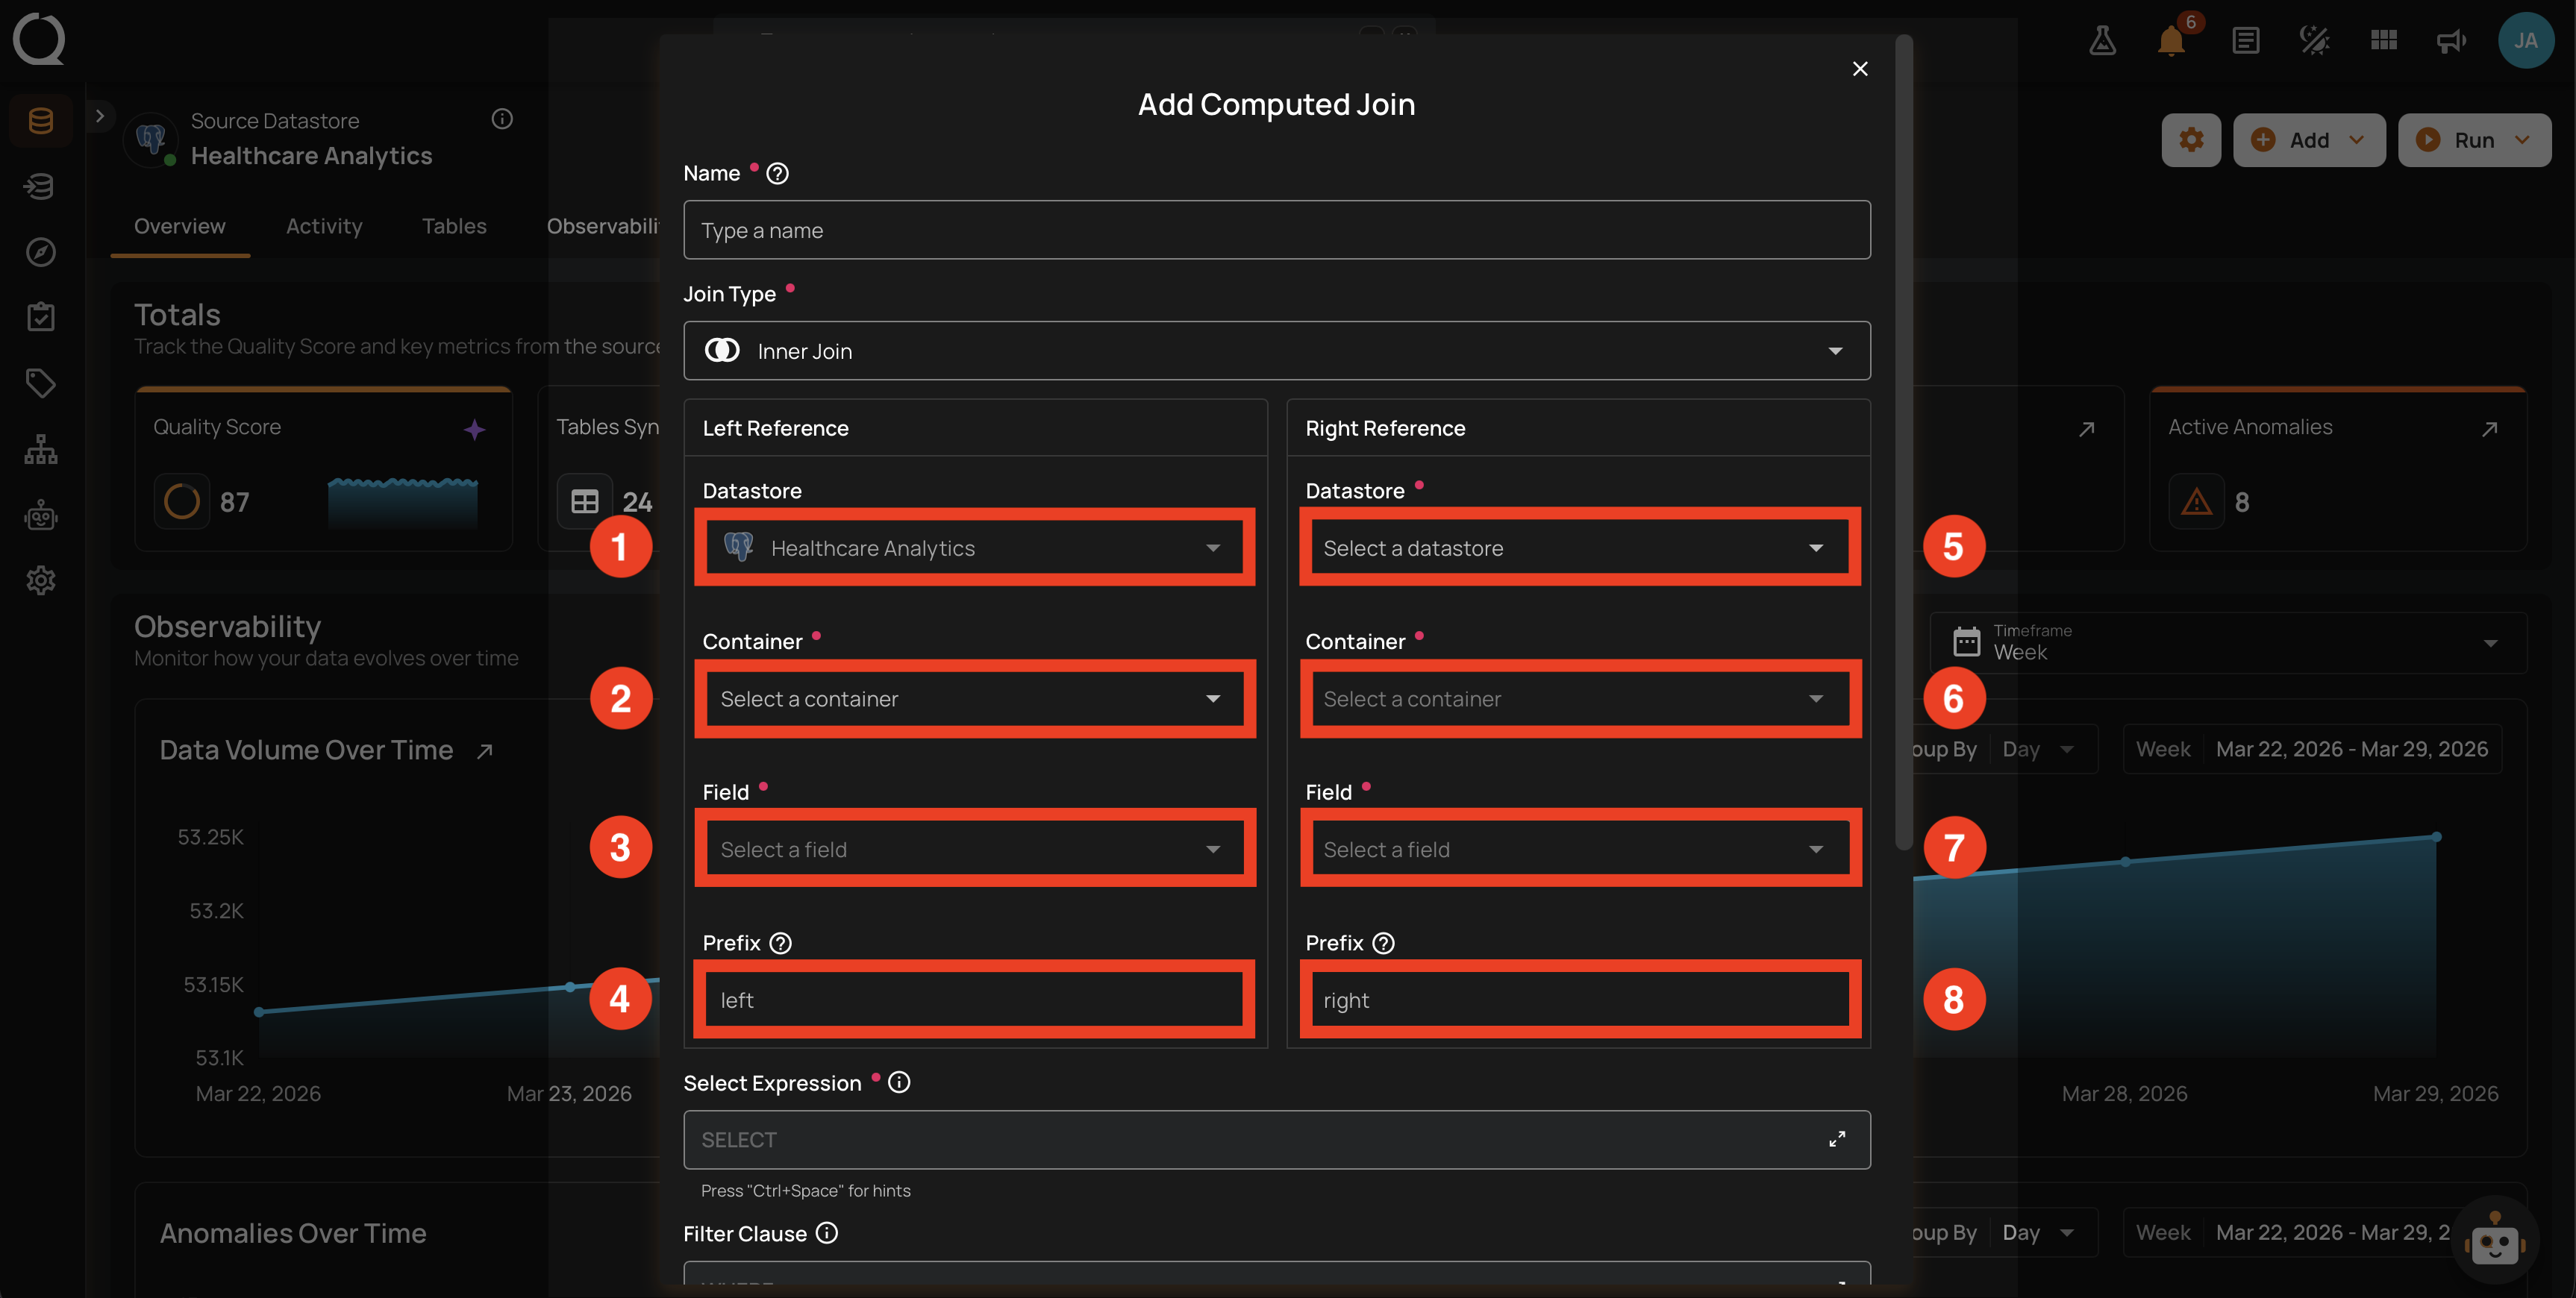Screen dimensions: 2576x1298
Task: Open the chatbot assistant icon
Action: [2494, 1241]
